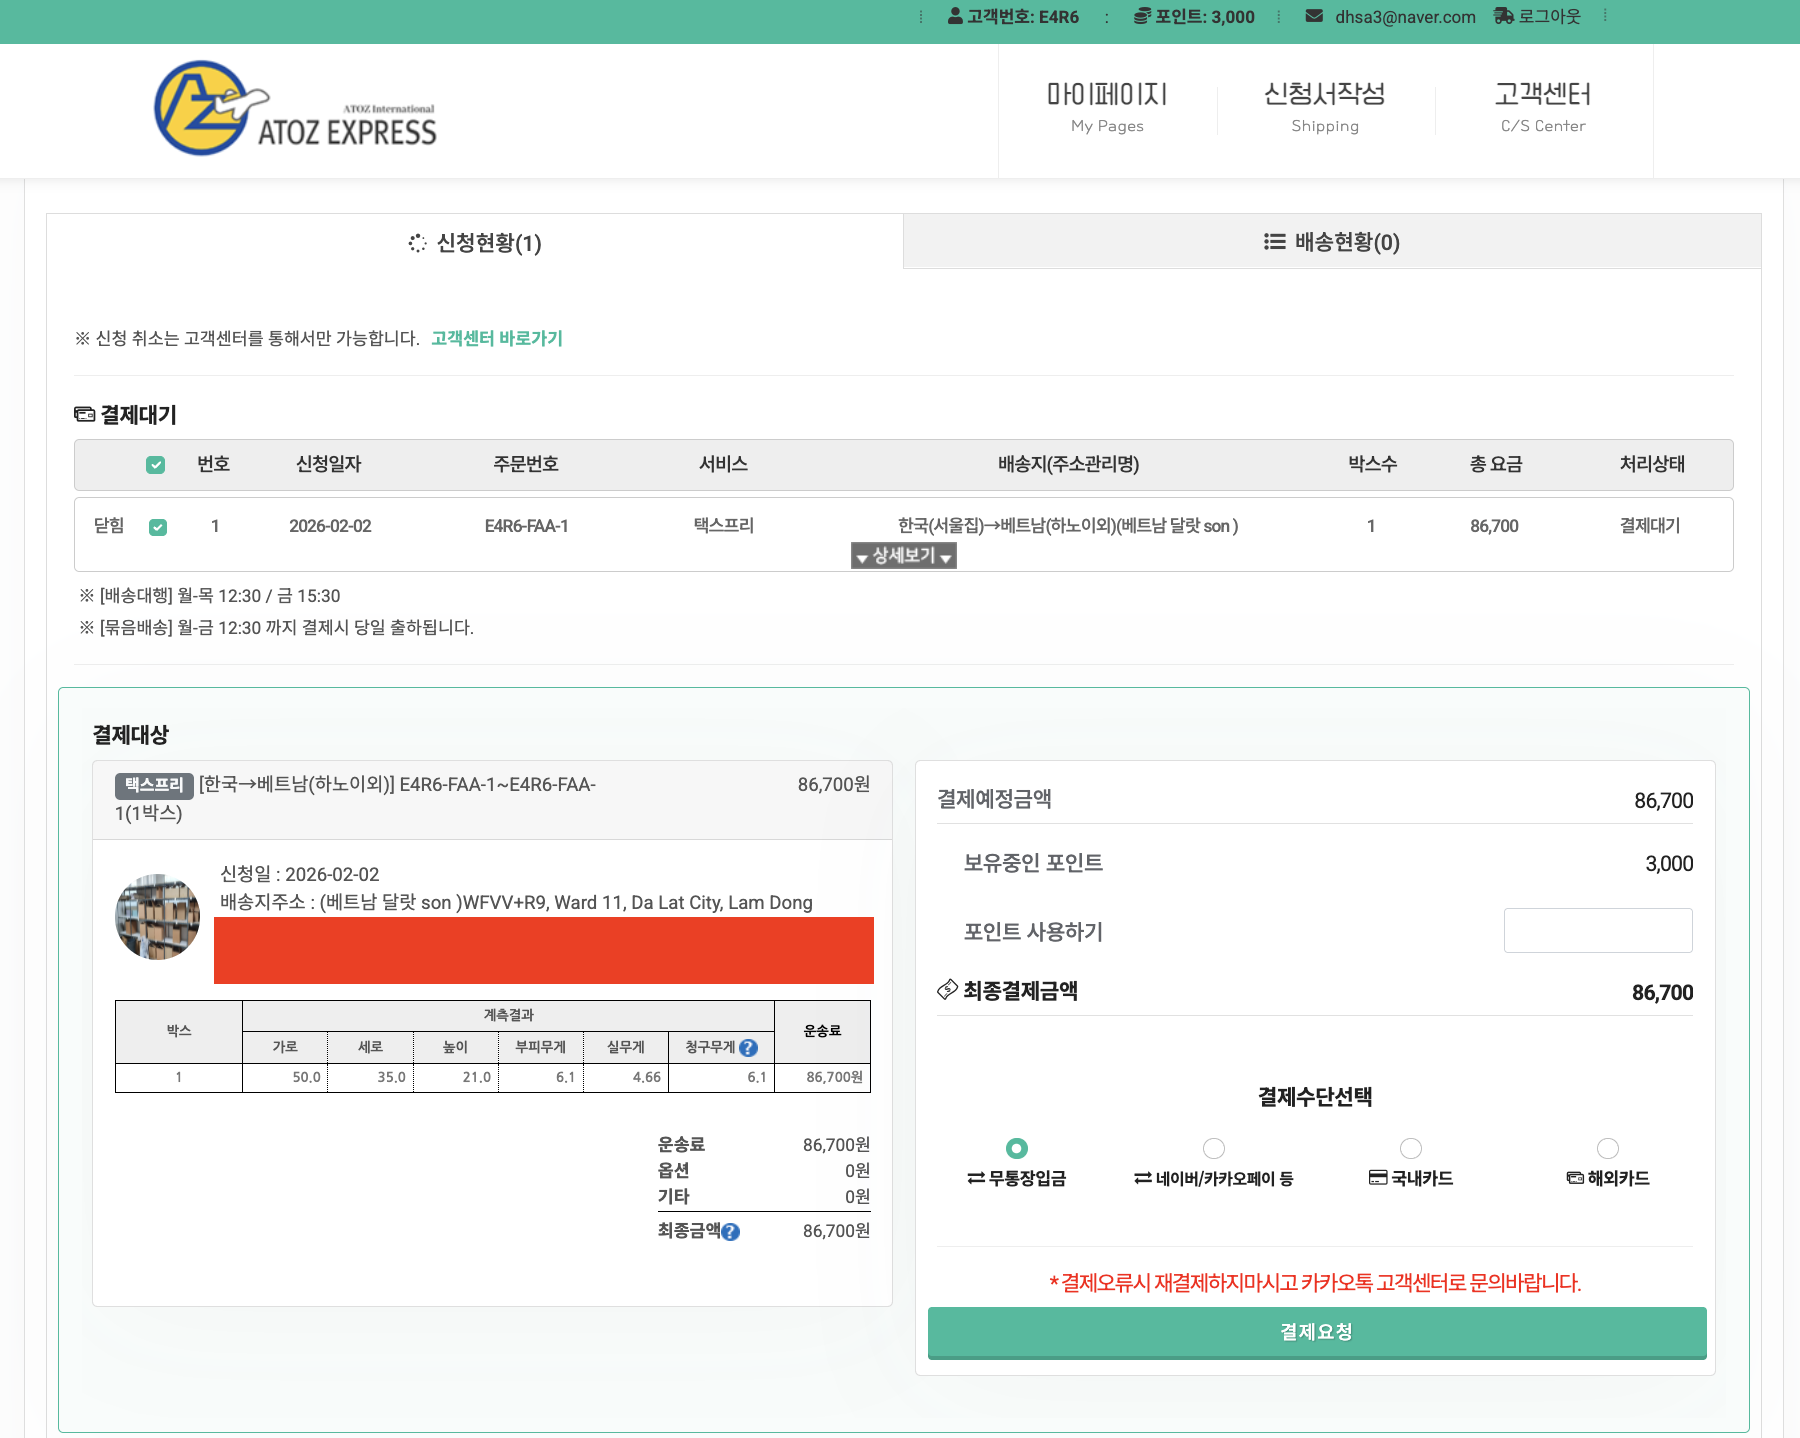Click the 결제대기 wallet icon
This screenshot has width=1800, height=1438.
point(85,414)
